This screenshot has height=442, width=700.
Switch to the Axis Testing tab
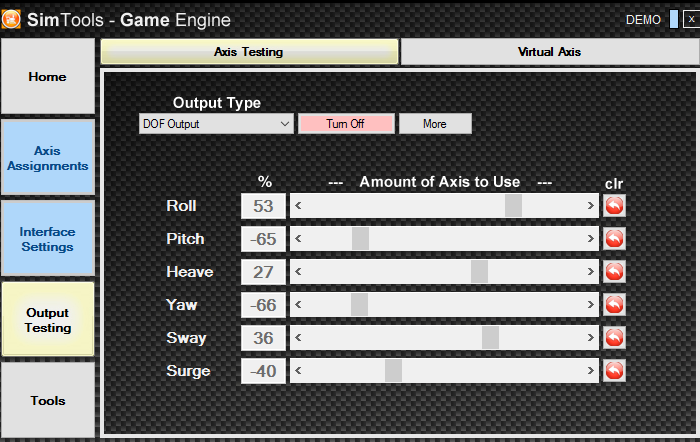[x=249, y=52]
